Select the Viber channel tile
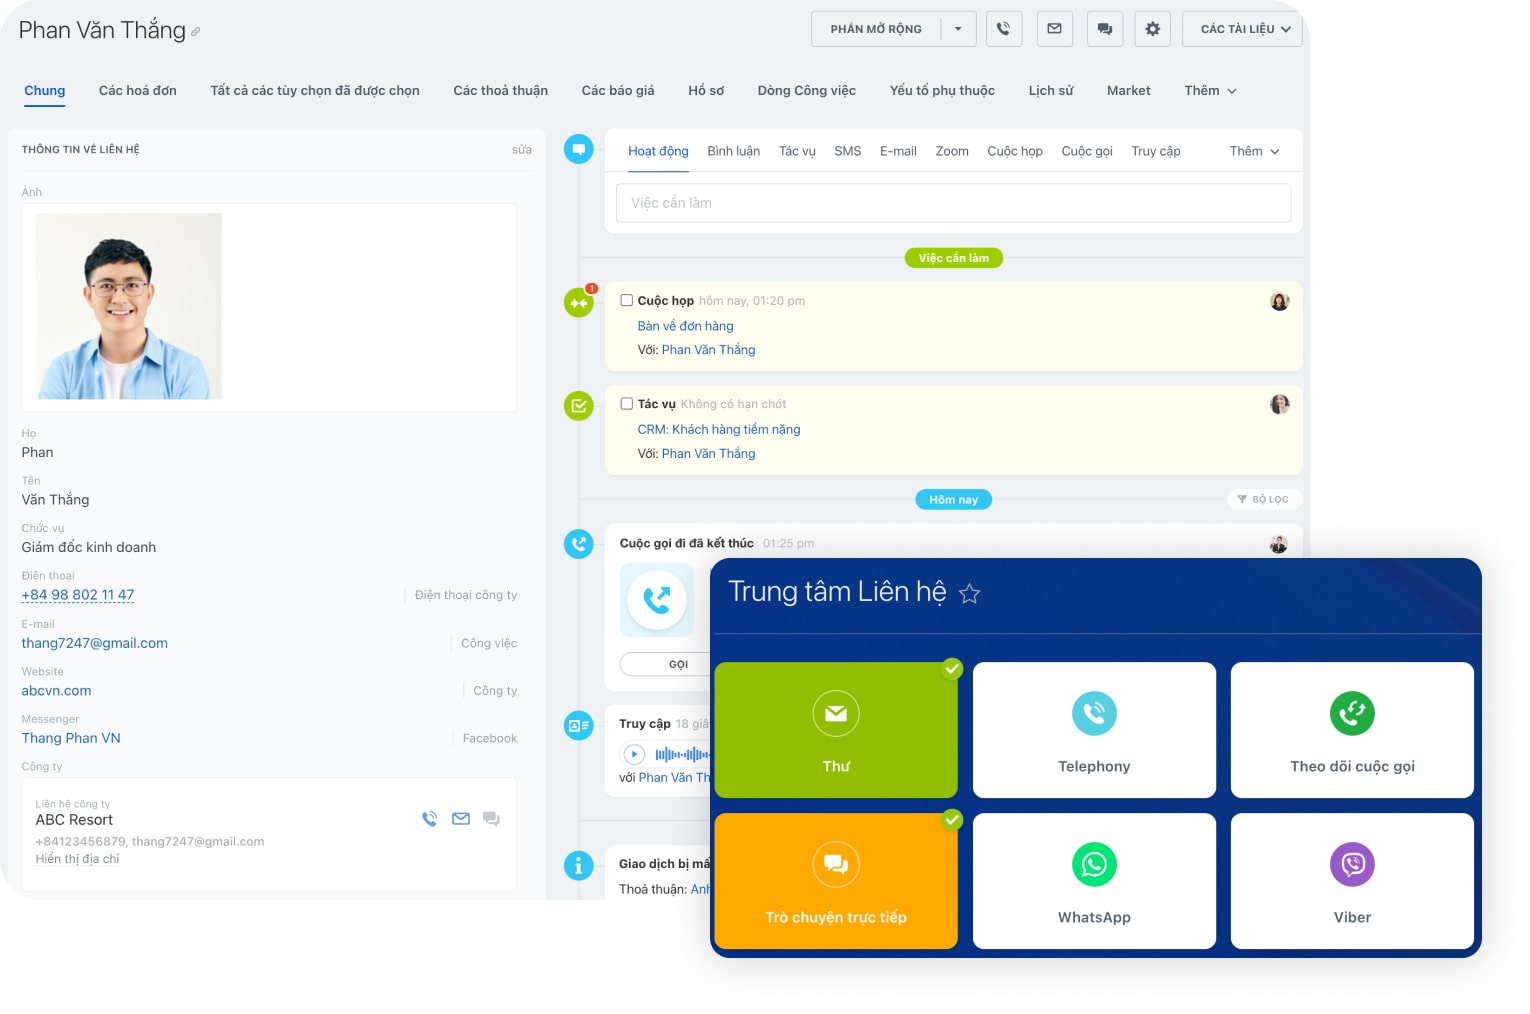1530x1014 pixels. pos(1352,880)
